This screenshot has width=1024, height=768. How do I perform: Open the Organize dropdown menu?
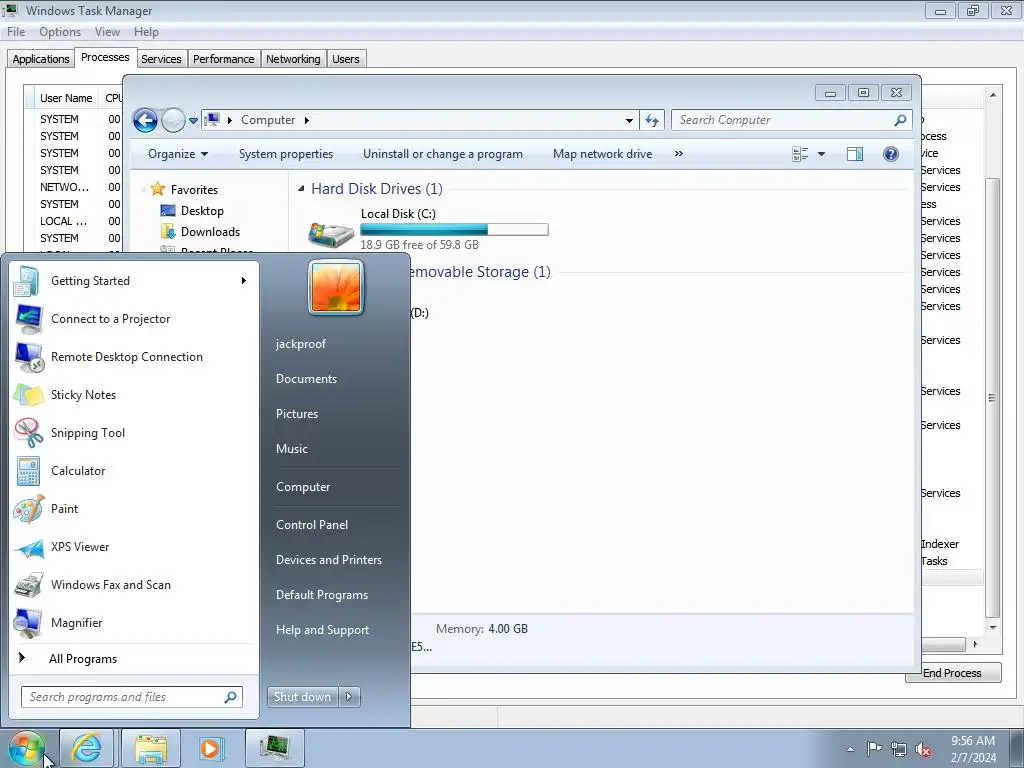coord(178,154)
